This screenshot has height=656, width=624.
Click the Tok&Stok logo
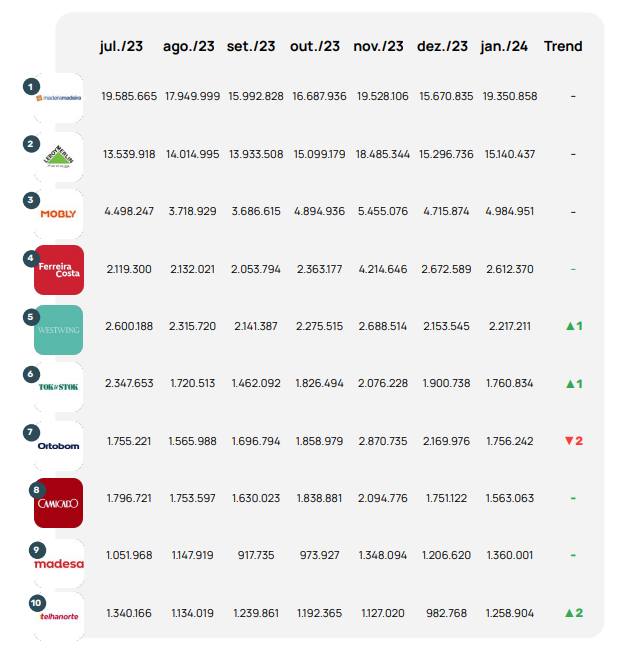[x=59, y=386]
